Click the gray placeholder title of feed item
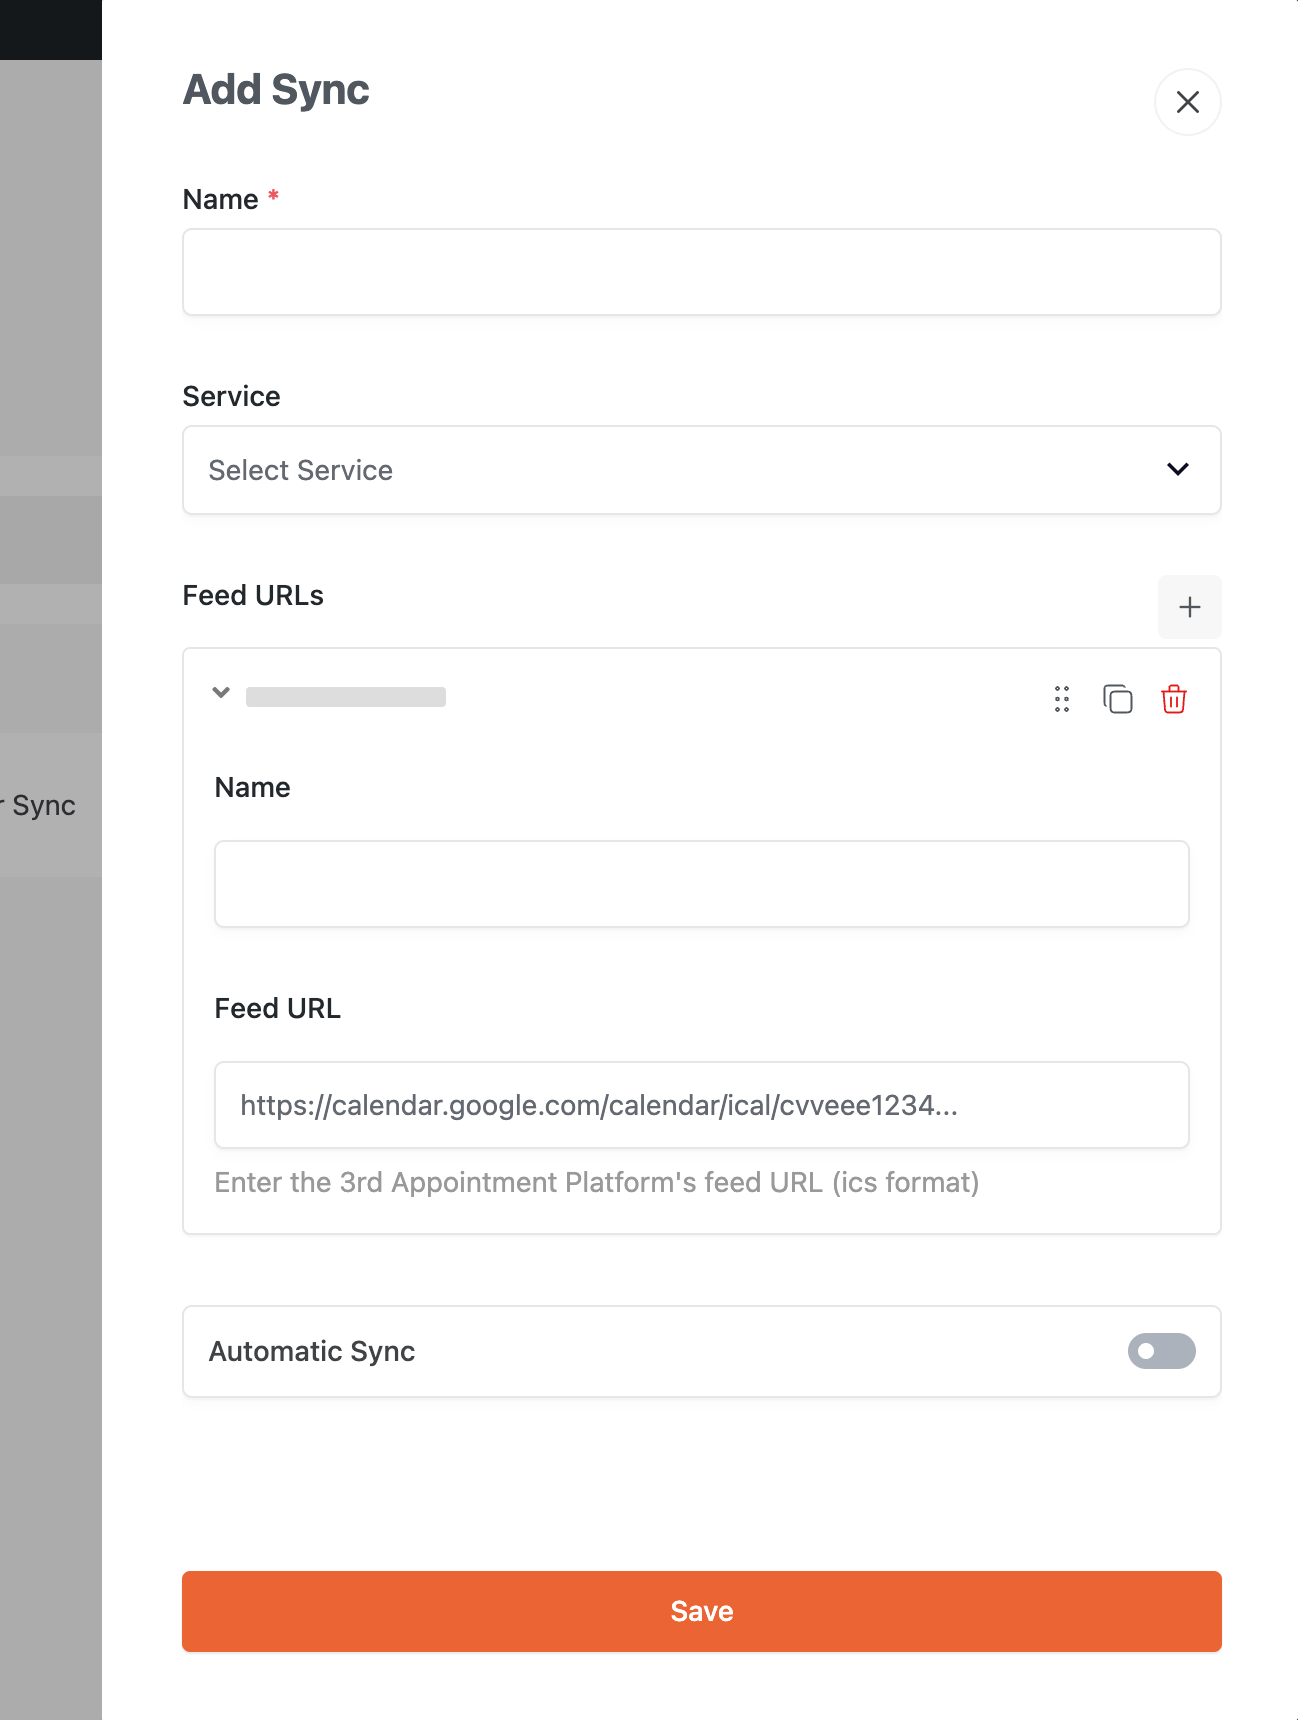Image resolution: width=1298 pixels, height=1720 pixels. (346, 697)
